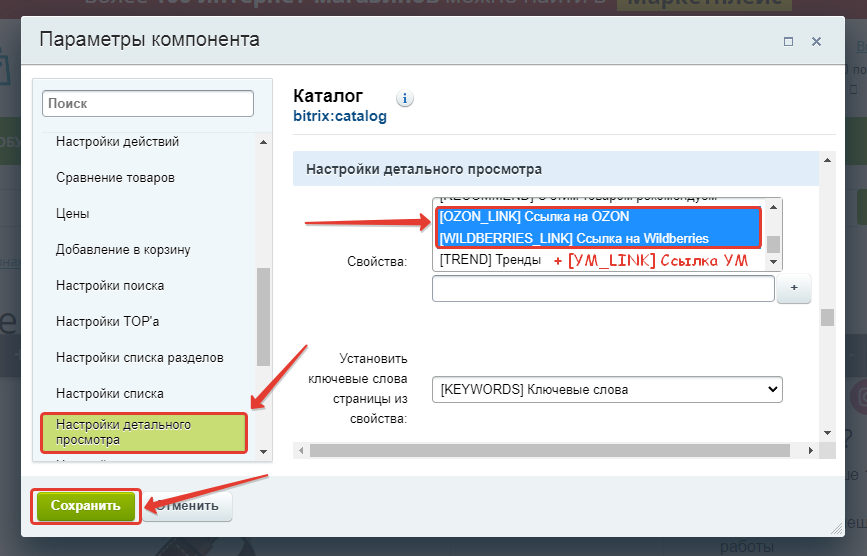Click the bitrix:catalog component name
Screen dimensions: 867x556
point(340,117)
